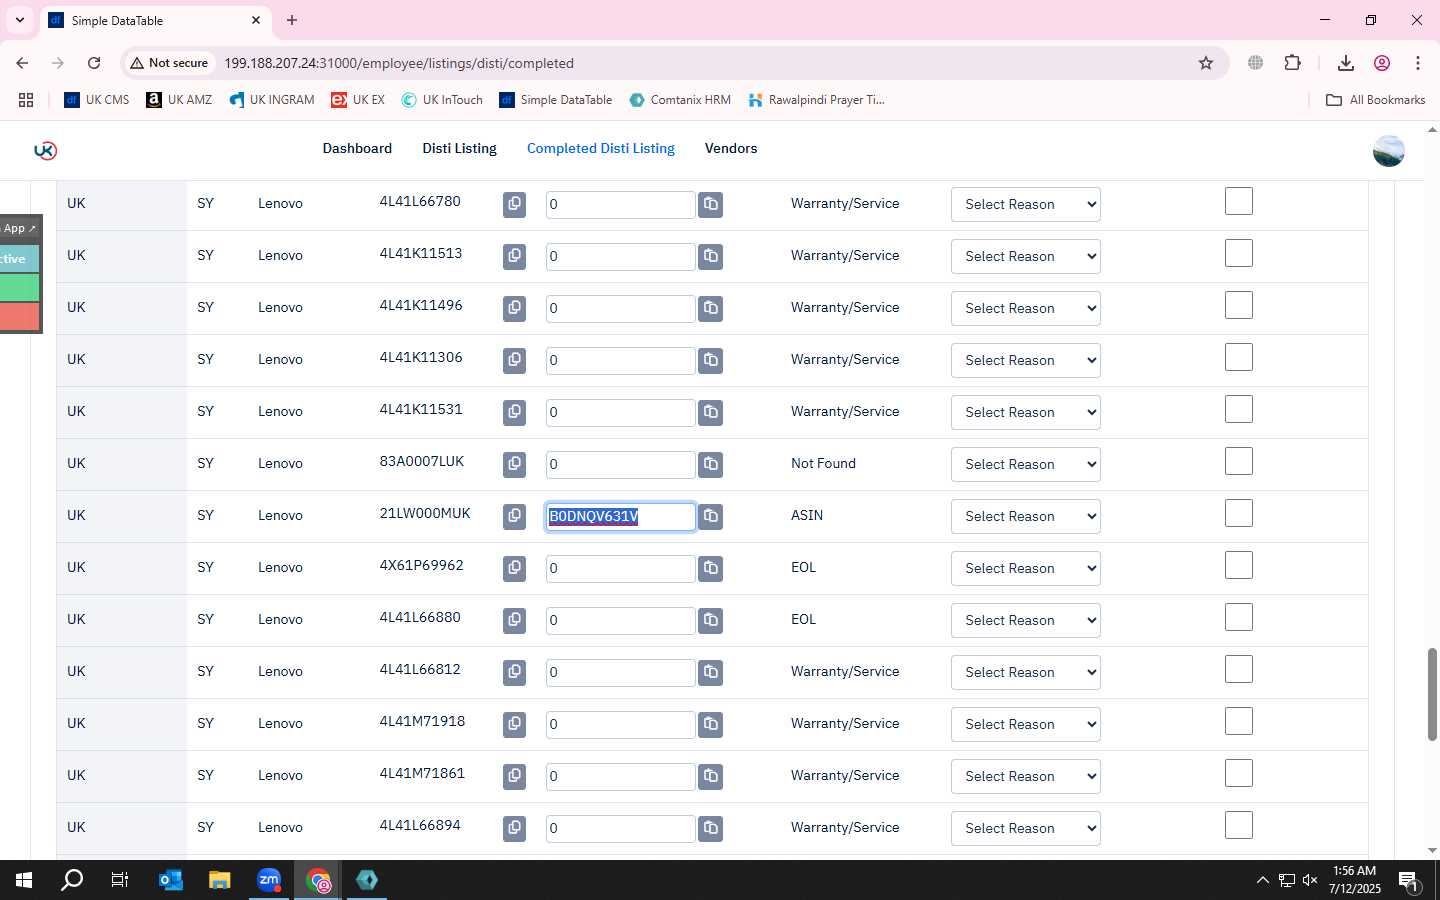Open Select Reason dropdown for 4L41L66894
This screenshot has height=900, width=1440.
tap(1025, 828)
